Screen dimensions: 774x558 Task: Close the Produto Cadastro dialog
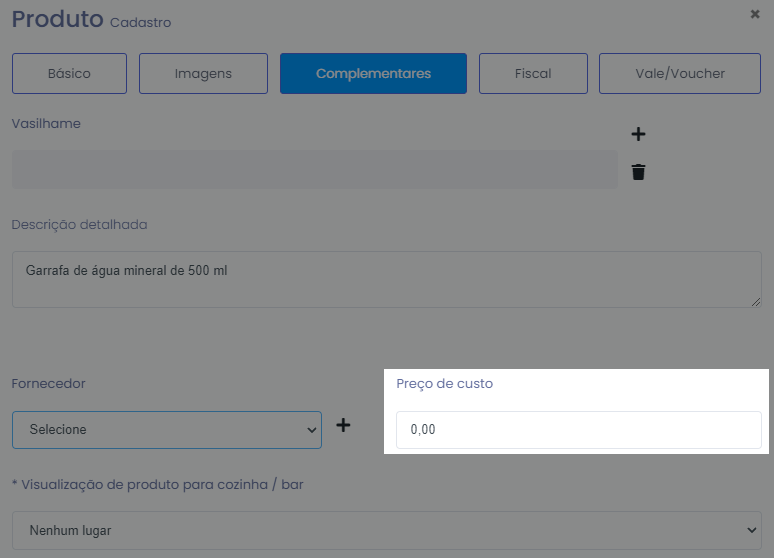(755, 14)
